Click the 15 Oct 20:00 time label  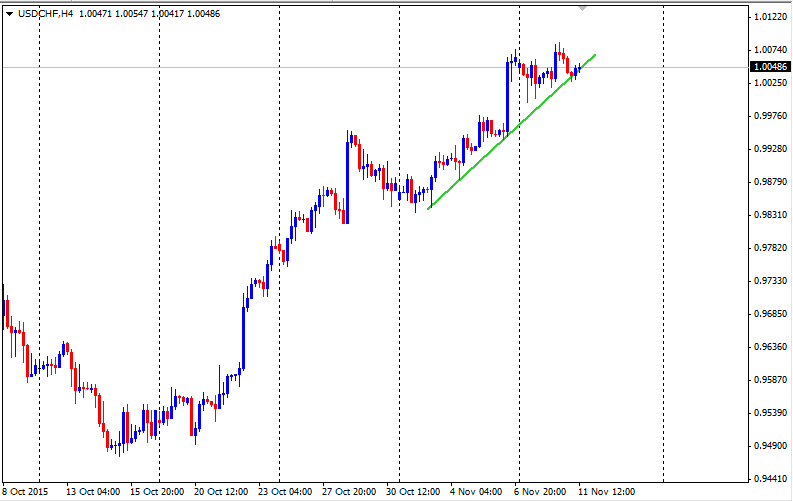(x=157, y=492)
